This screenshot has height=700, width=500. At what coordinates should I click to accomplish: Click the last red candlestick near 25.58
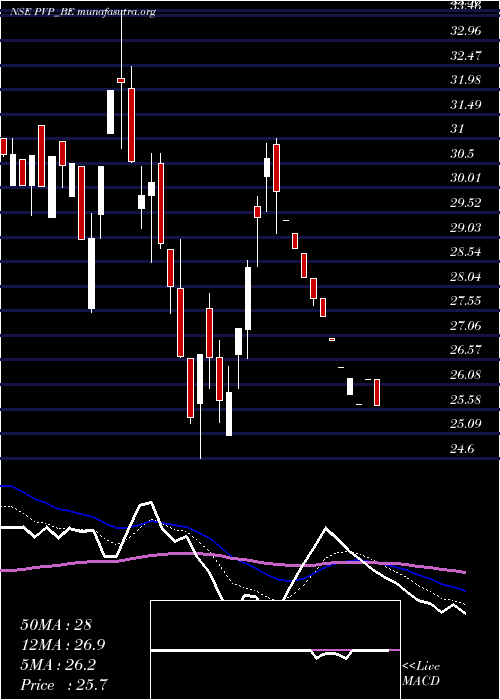[x=377, y=392]
